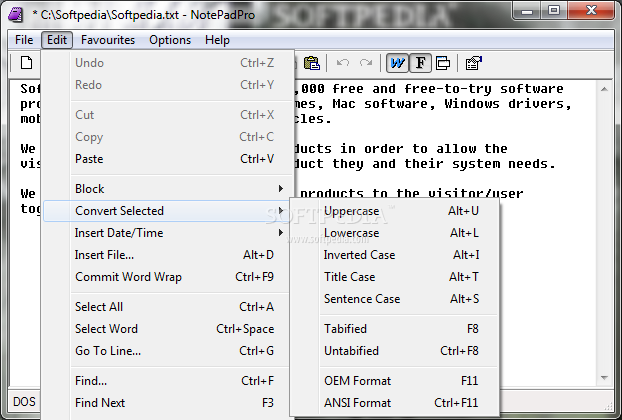Choose Select All
The image size is (622, 420).
(168, 307)
